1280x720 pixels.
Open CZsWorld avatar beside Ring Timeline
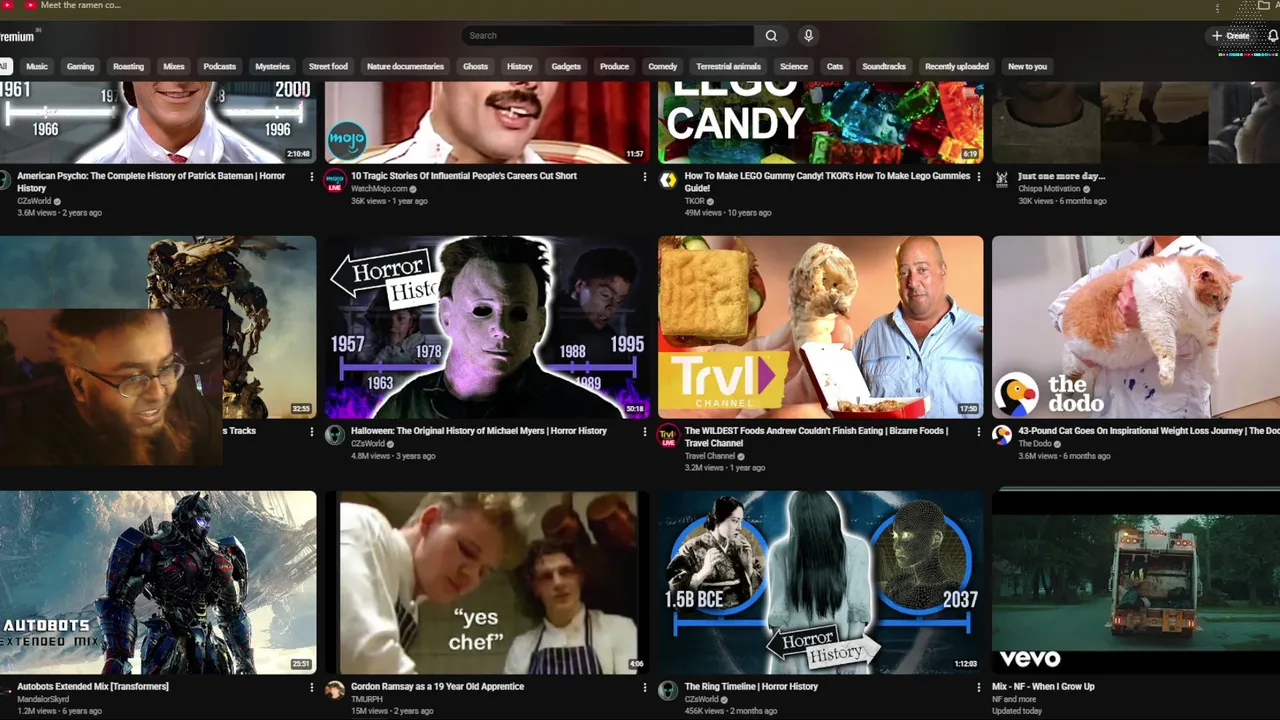coord(668,690)
